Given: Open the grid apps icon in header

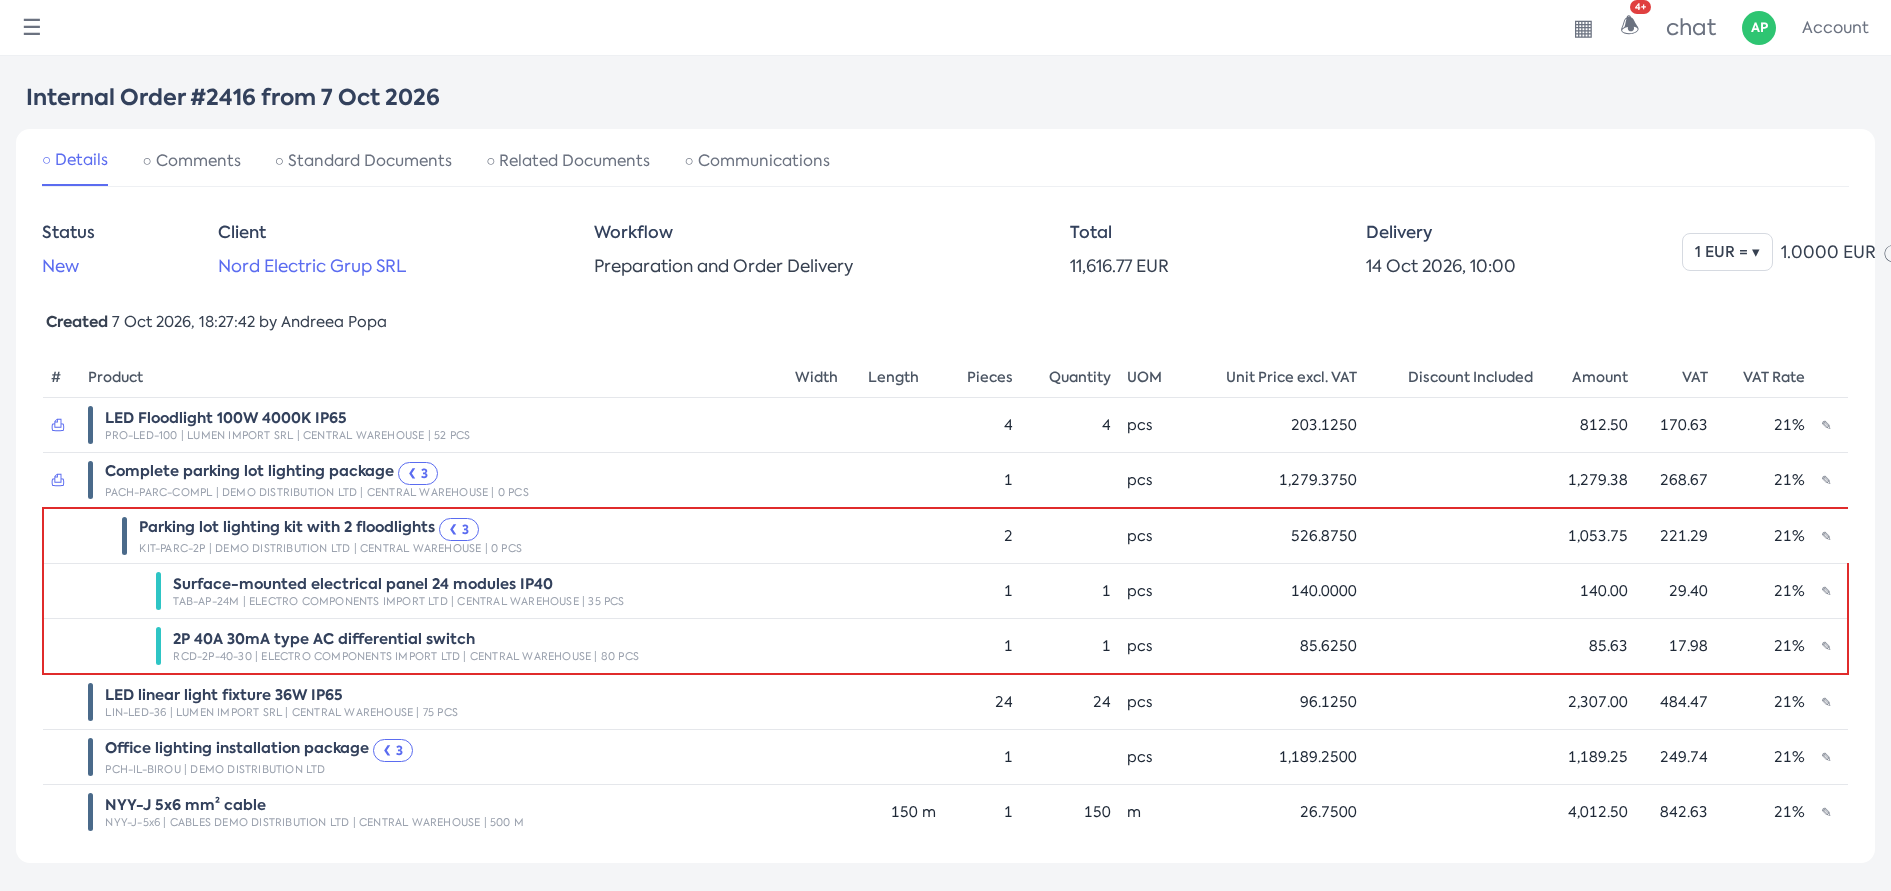Looking at the screenshot, I should click(x=1583, y=29).
